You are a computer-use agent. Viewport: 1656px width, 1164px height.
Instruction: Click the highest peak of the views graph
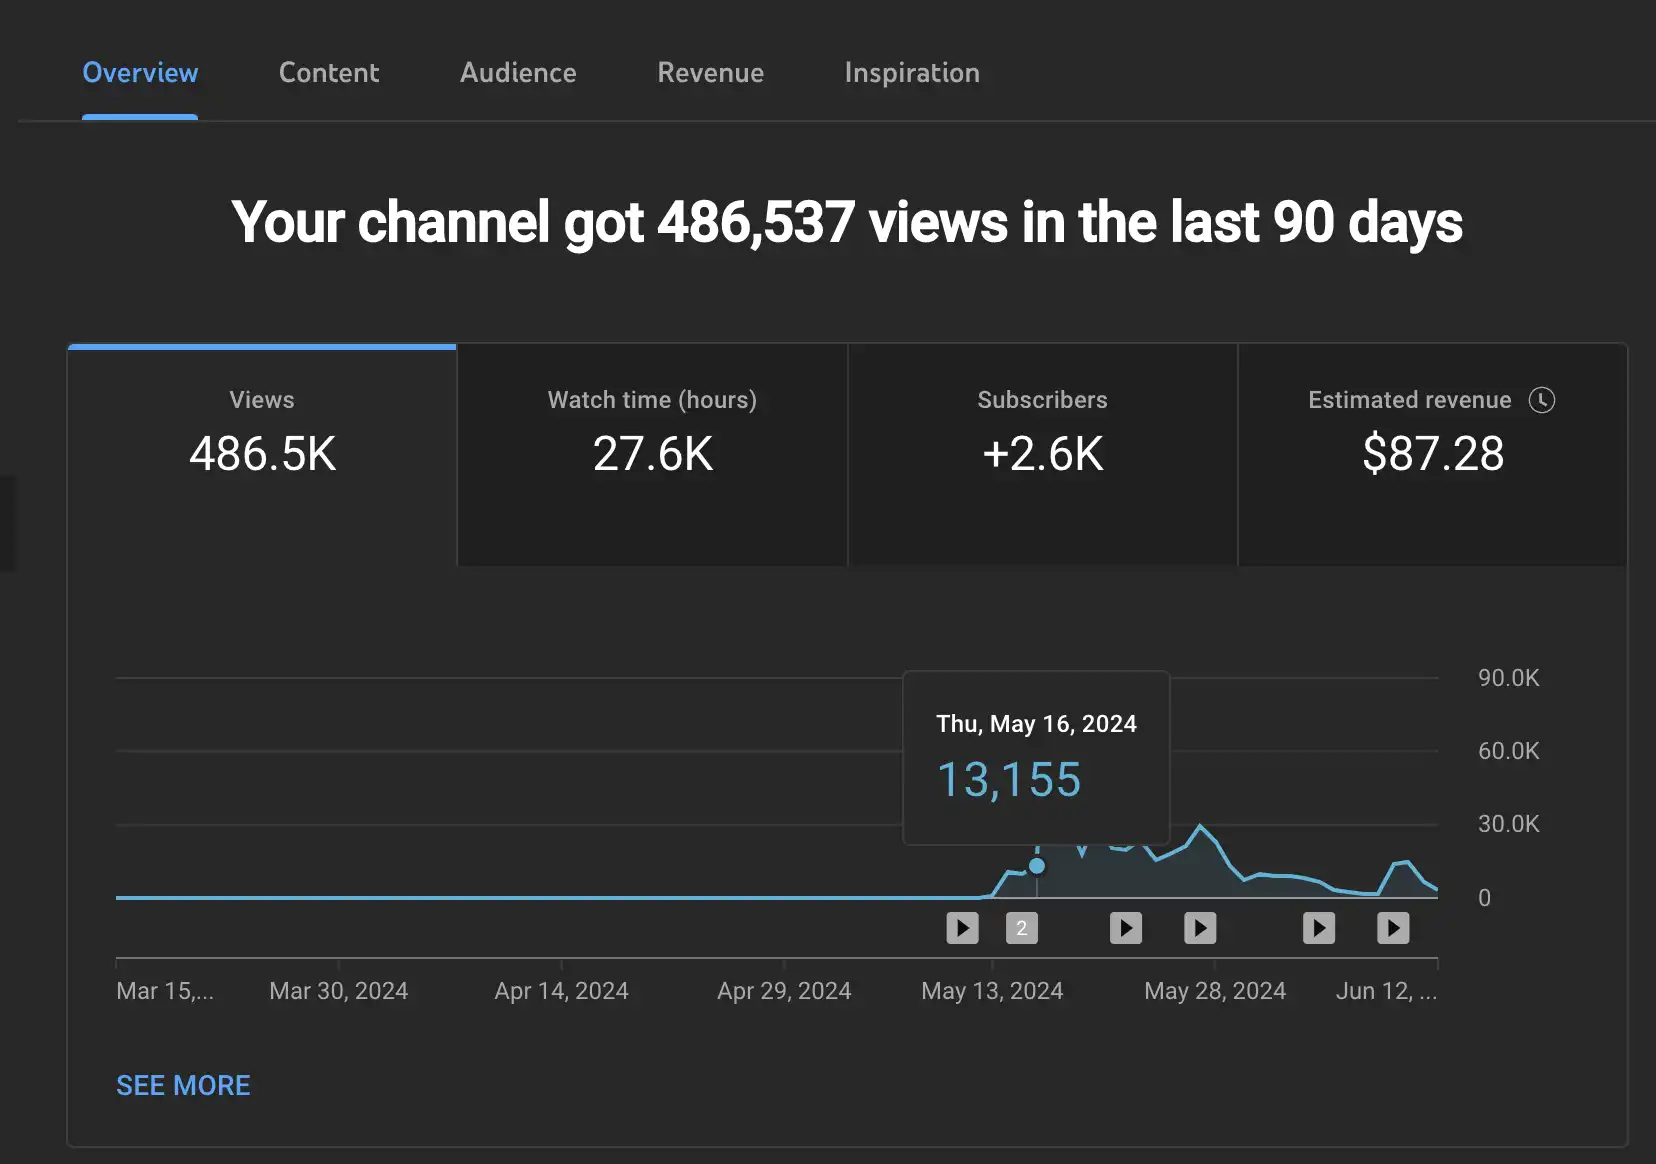click(1200, 826)
